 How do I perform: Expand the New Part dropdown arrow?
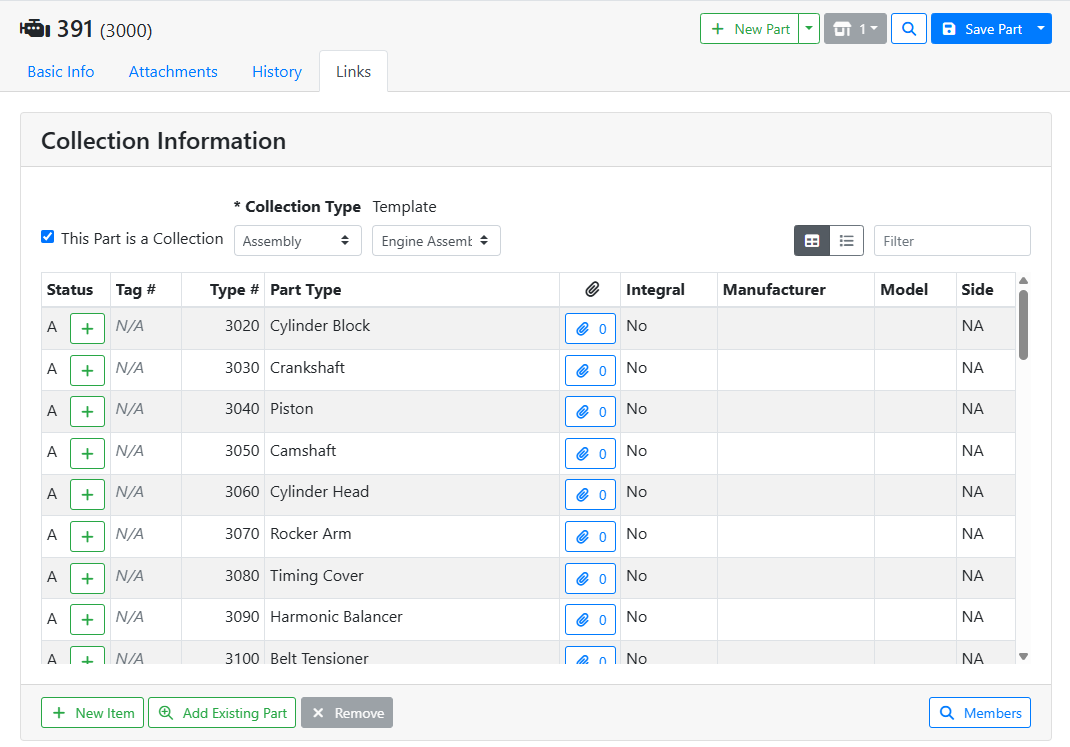click(x=809, y=29)
